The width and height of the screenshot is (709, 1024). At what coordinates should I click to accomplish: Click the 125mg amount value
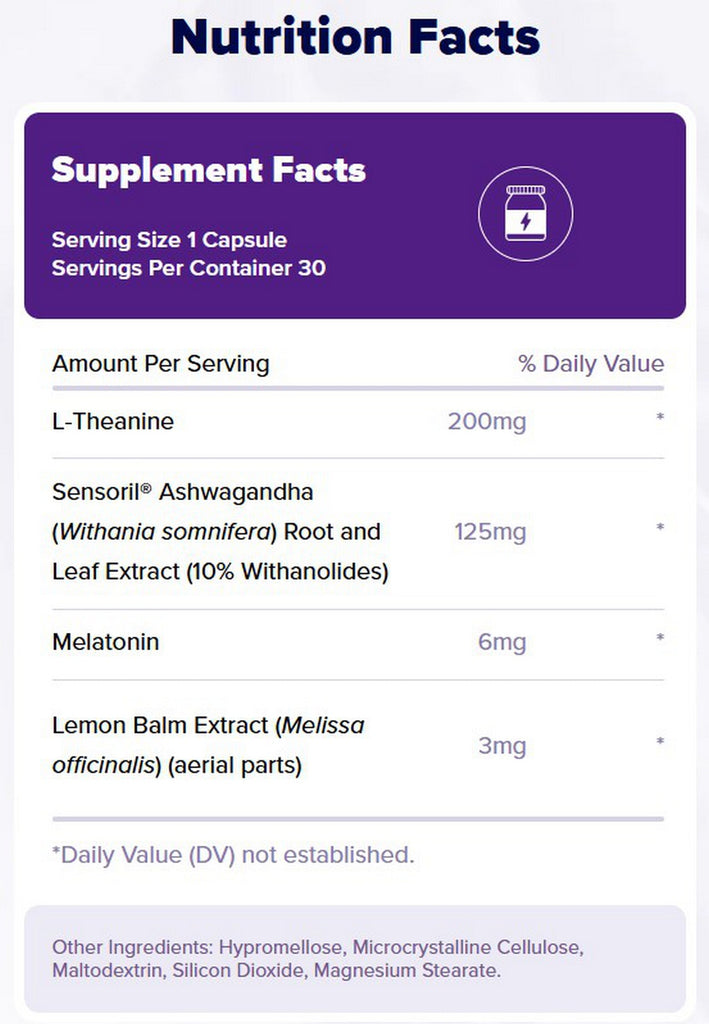tap(490, 532)
